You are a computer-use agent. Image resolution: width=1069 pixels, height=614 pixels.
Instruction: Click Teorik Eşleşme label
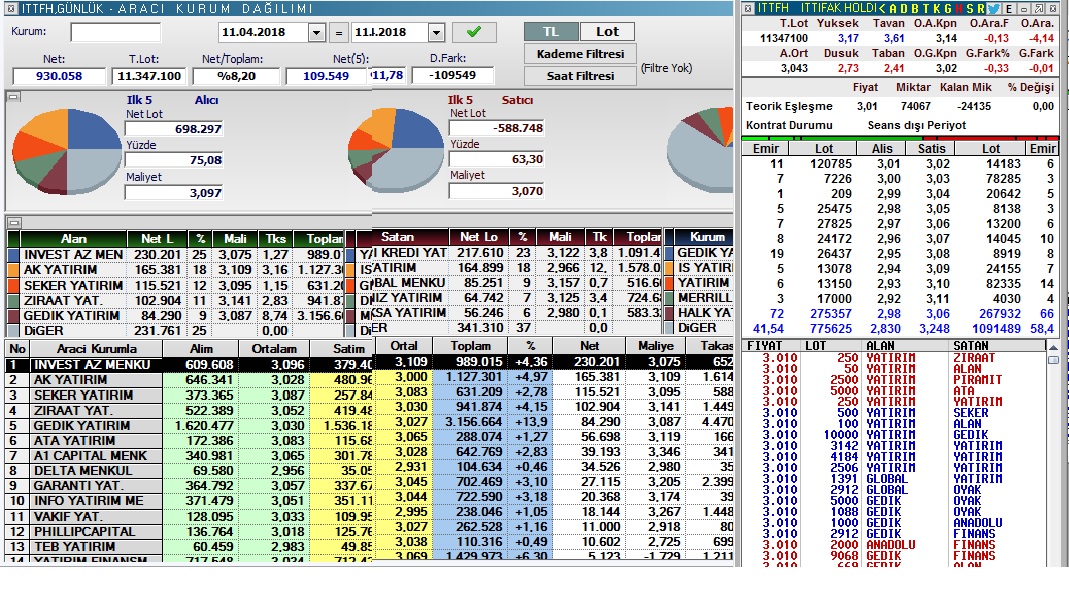pos(789,106)
